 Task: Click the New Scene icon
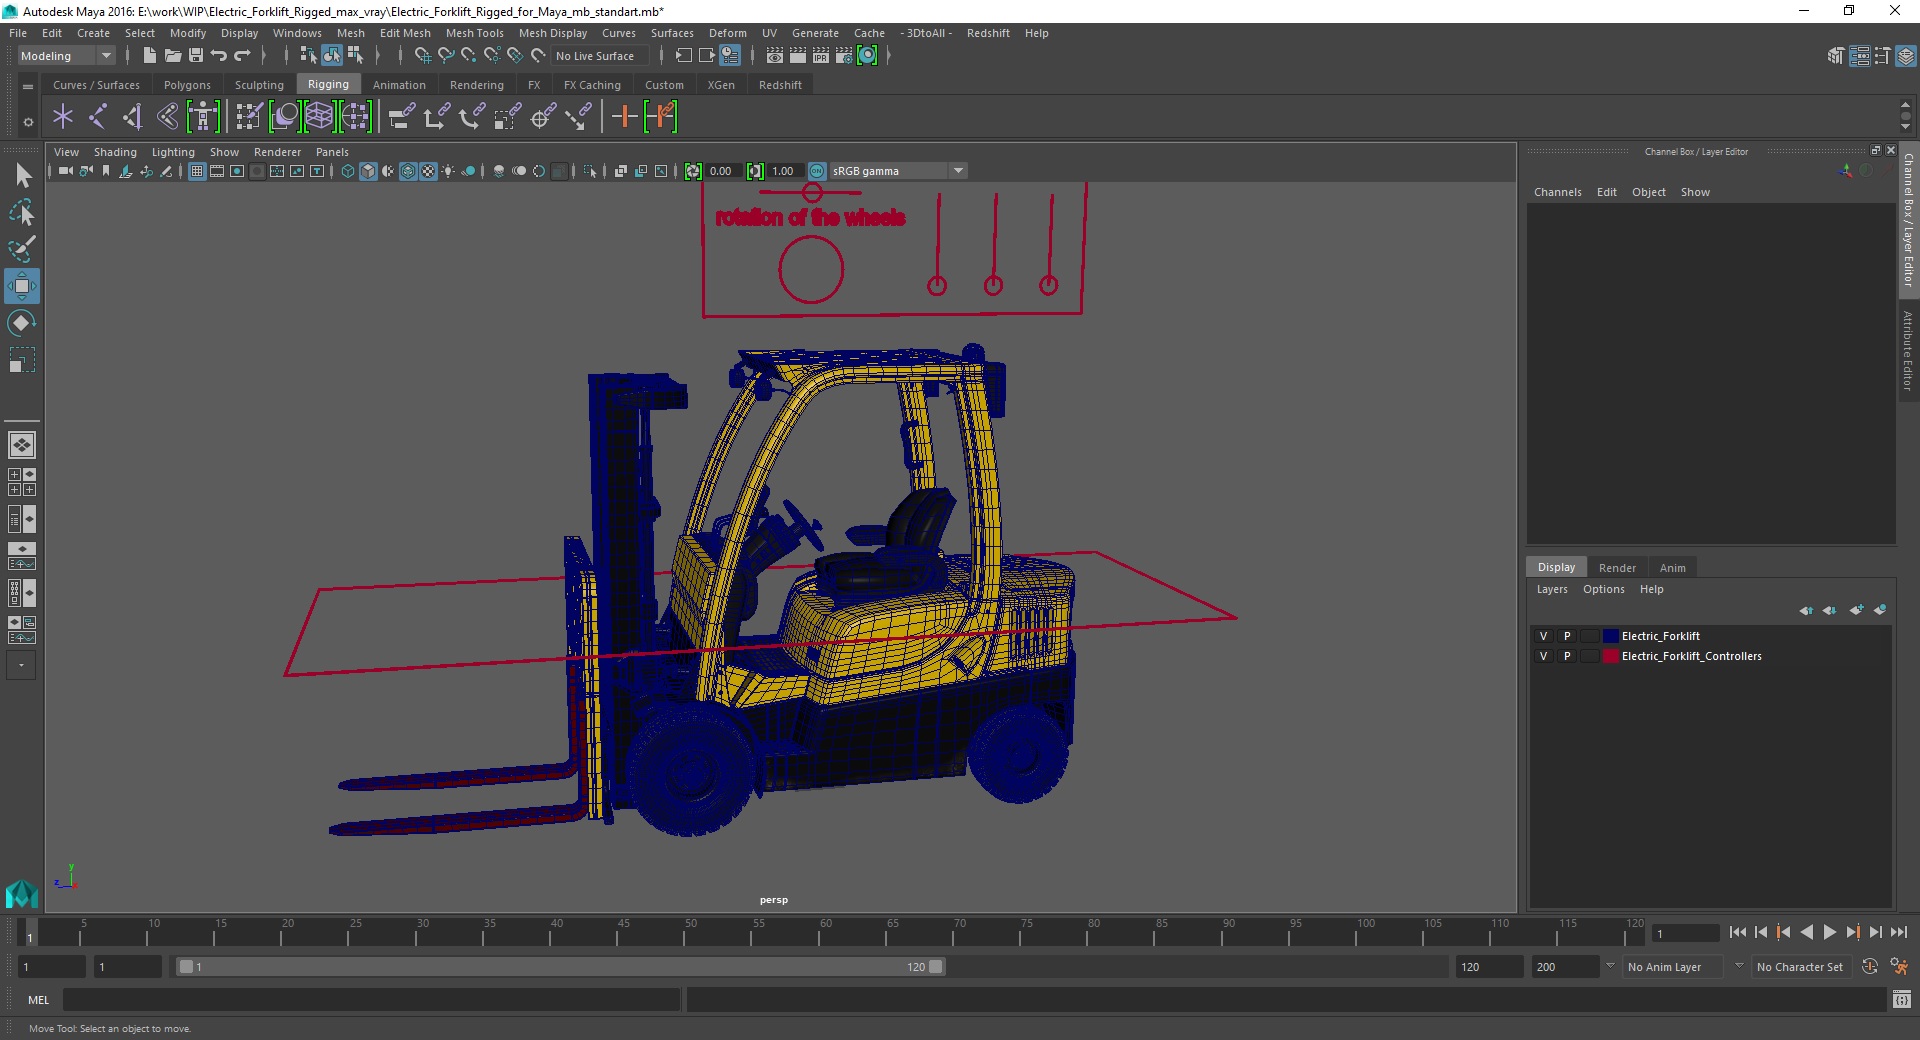click(x=149, y=56)
